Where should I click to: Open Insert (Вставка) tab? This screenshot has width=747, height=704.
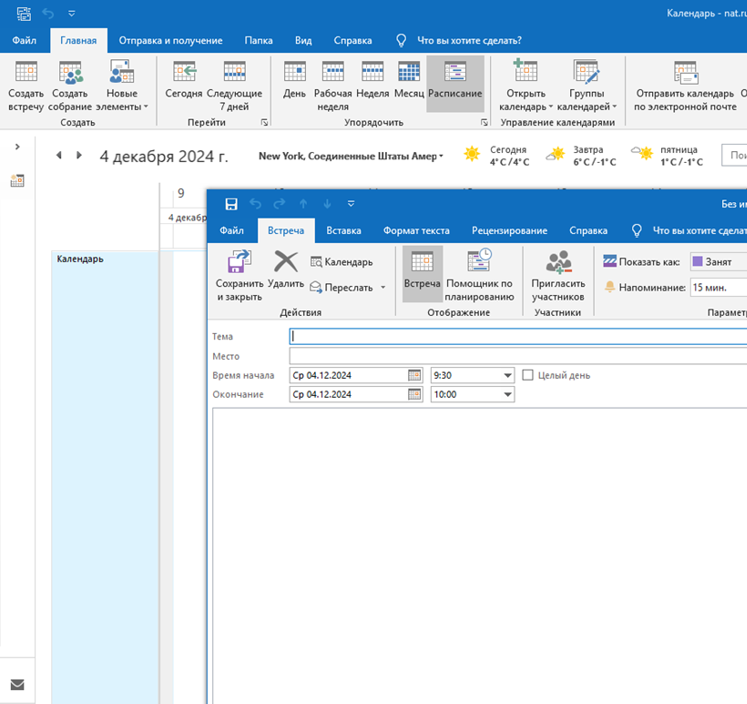(343, 231)
